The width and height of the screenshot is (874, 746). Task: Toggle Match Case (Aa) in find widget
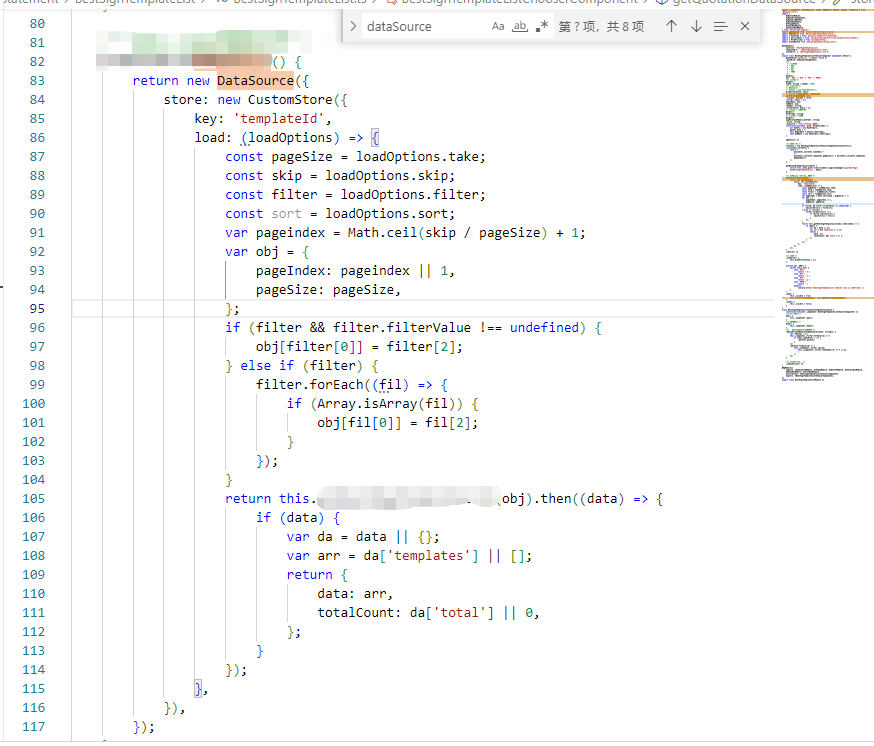(498, 26)
